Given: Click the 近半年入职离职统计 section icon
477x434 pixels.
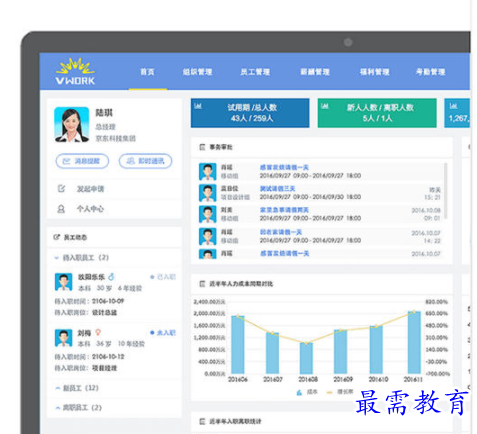Looking at the screenshot, I should point(202,422).
